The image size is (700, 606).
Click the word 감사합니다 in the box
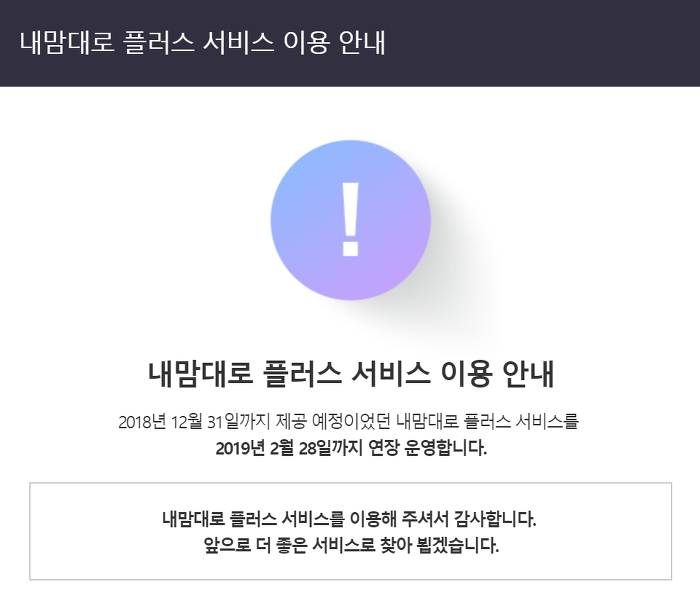tap(495, 519)
